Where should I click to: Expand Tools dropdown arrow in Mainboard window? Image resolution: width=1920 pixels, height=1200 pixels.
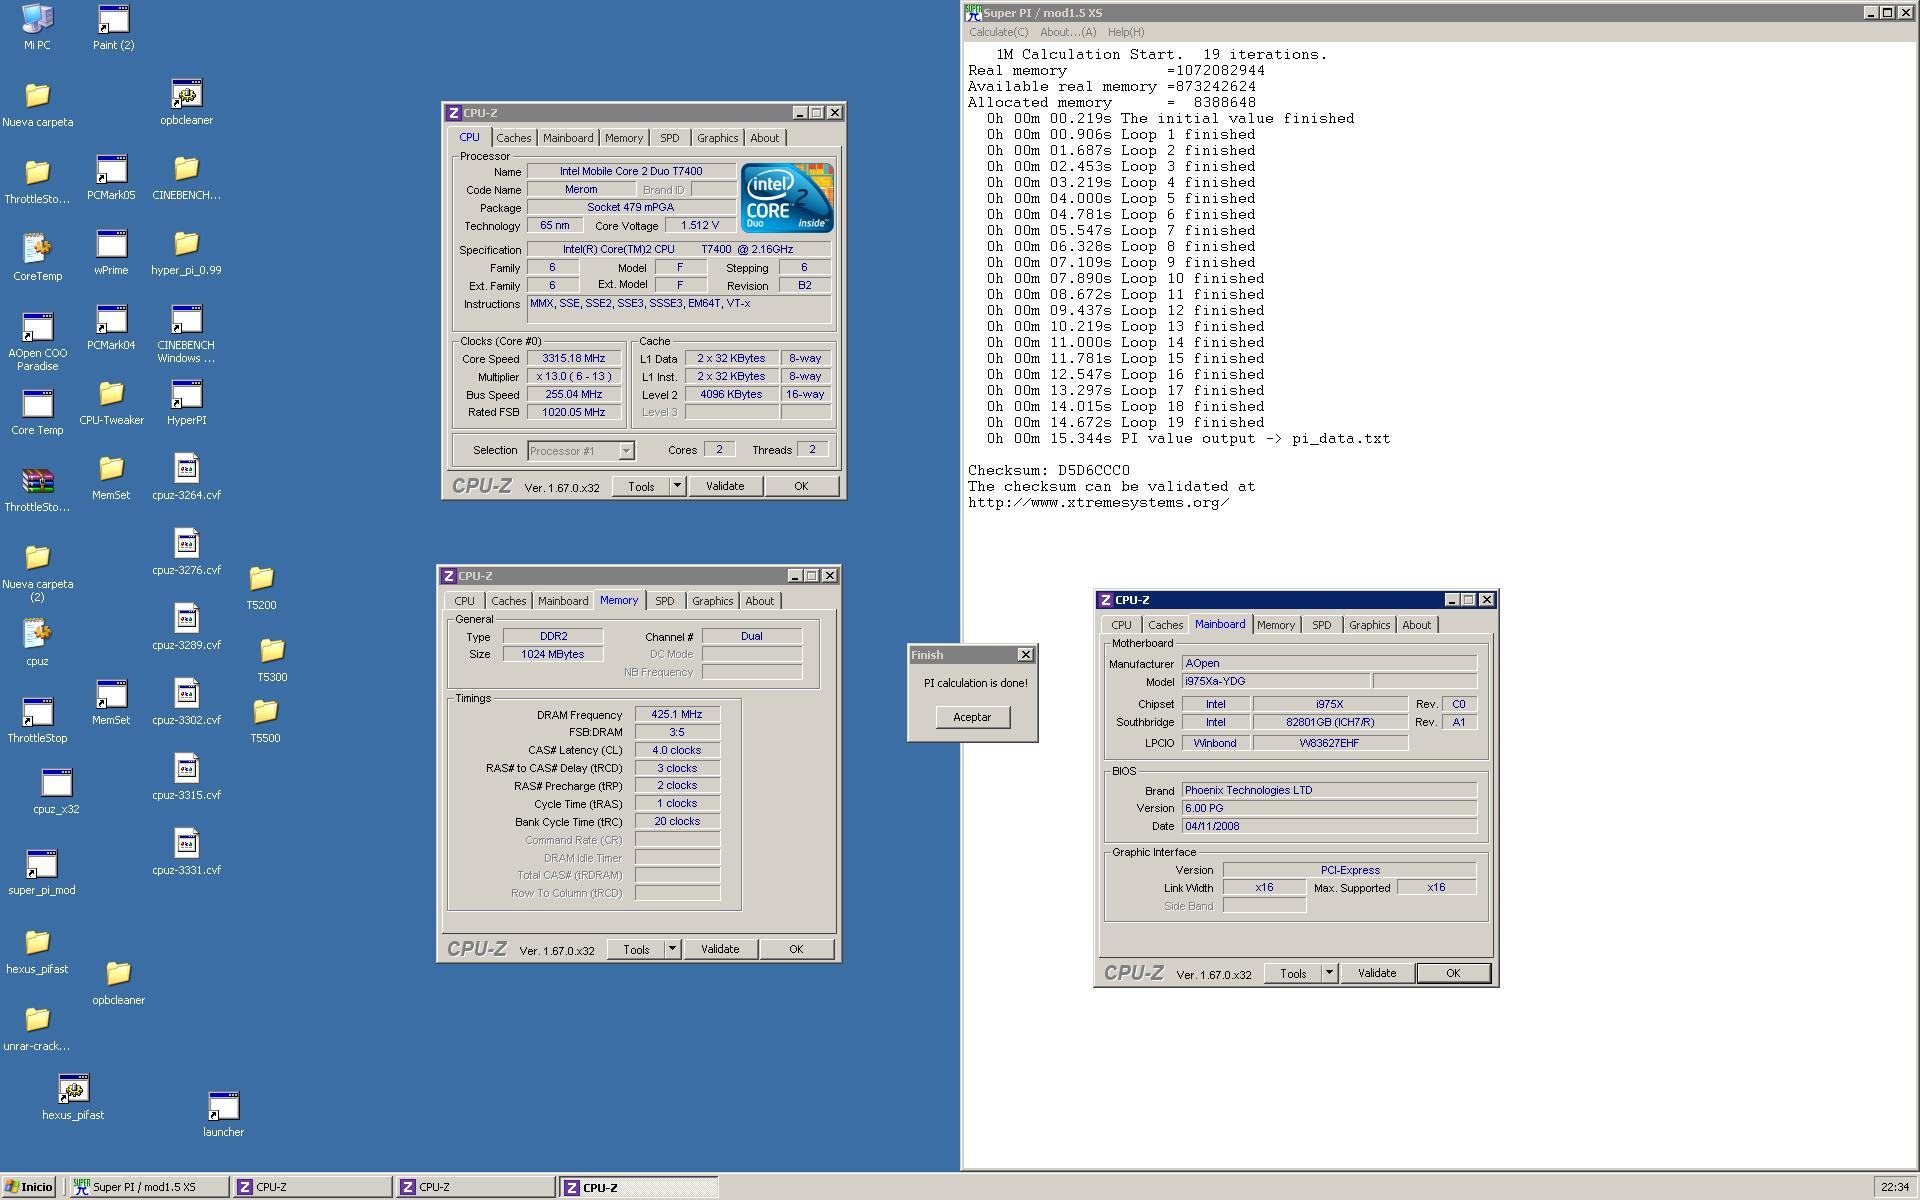click(1329, 973)
